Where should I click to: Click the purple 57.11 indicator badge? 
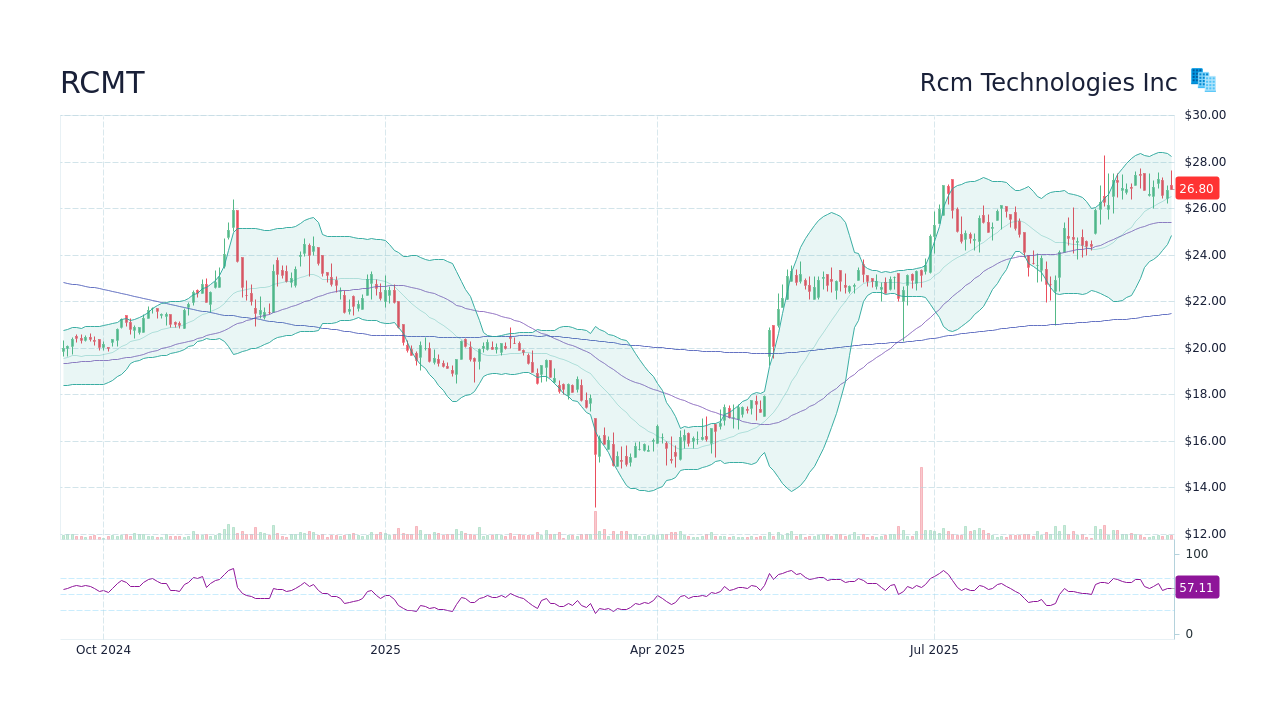[x=1196, y=588]
